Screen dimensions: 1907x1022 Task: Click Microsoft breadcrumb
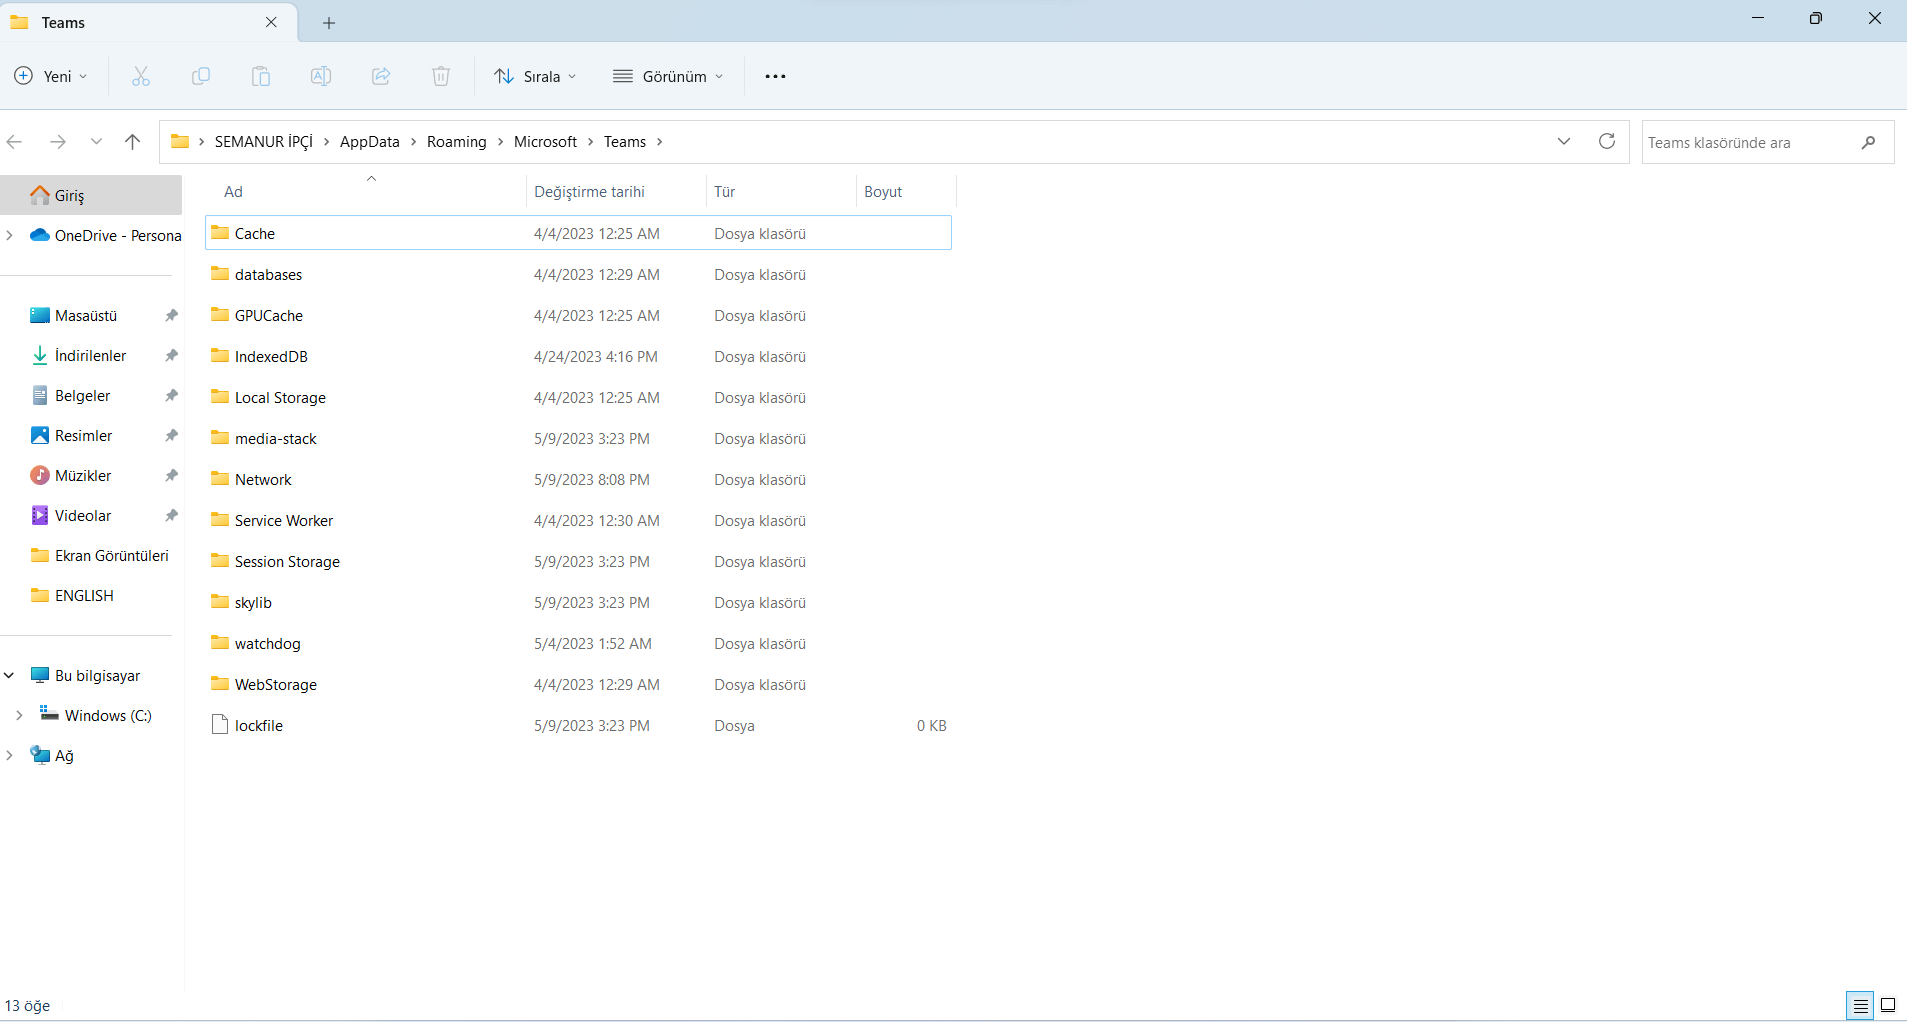click(545, 142)
